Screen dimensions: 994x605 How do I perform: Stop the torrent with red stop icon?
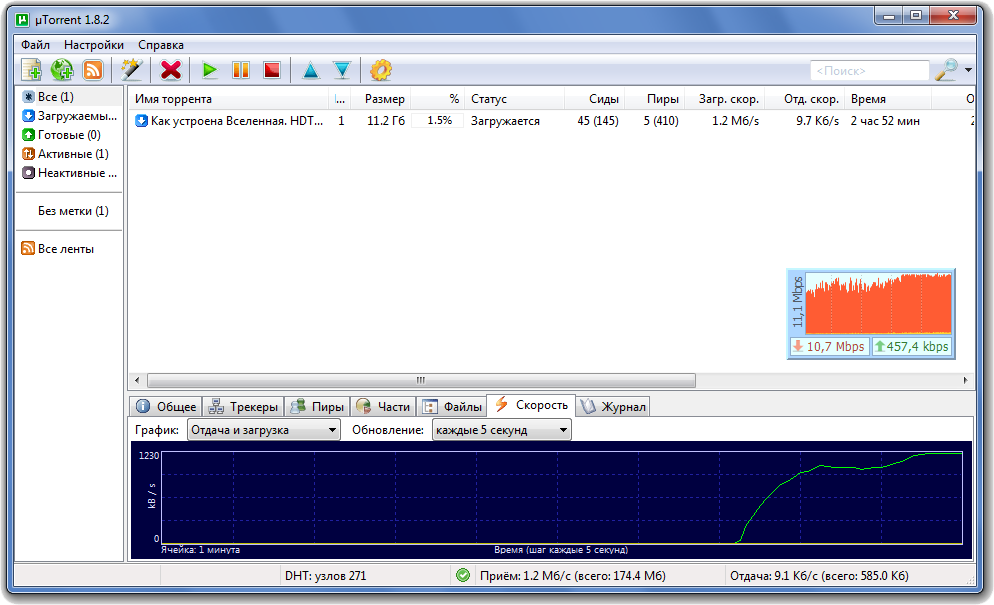272,70
